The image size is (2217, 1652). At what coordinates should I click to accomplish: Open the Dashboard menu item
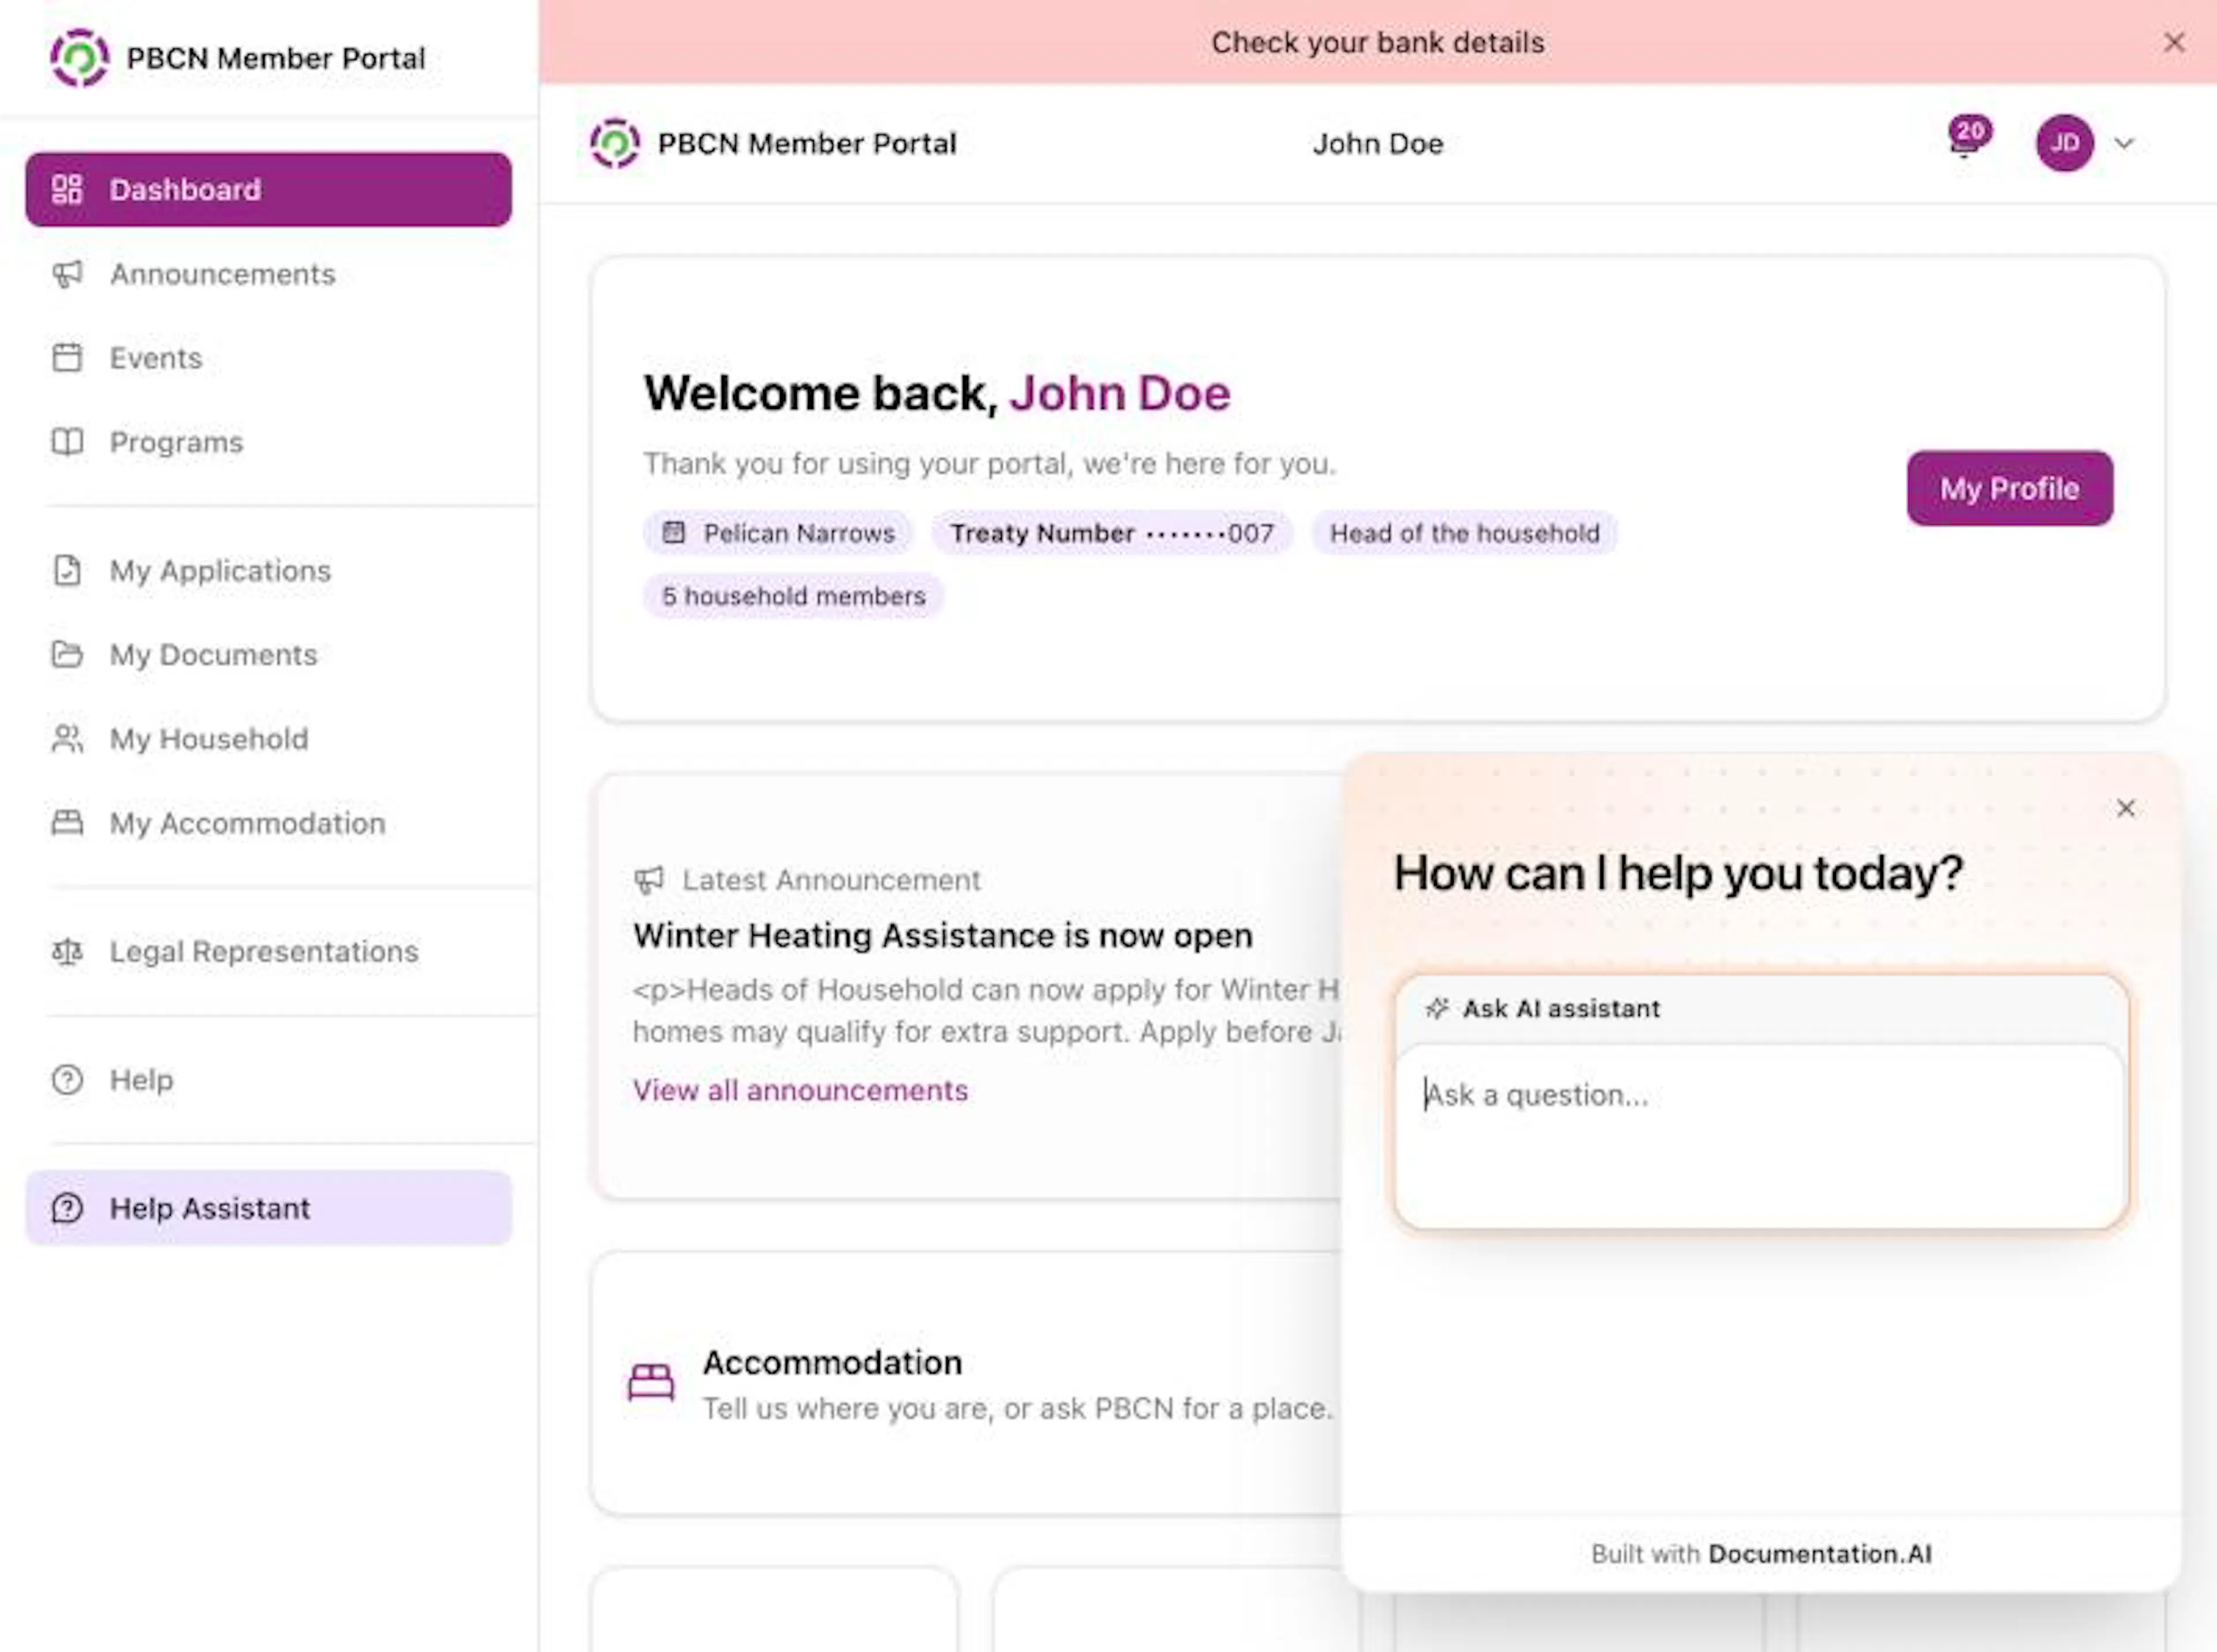point(269,189)
